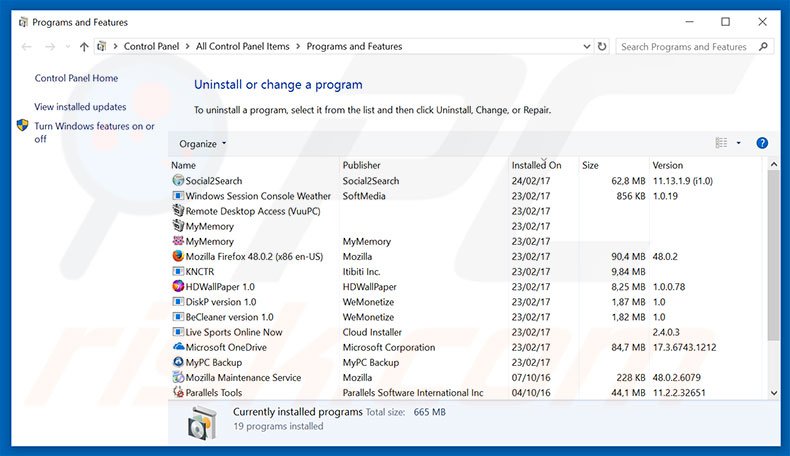
Task: Expand the address bar history dropdown
Action: coord(586,46)
